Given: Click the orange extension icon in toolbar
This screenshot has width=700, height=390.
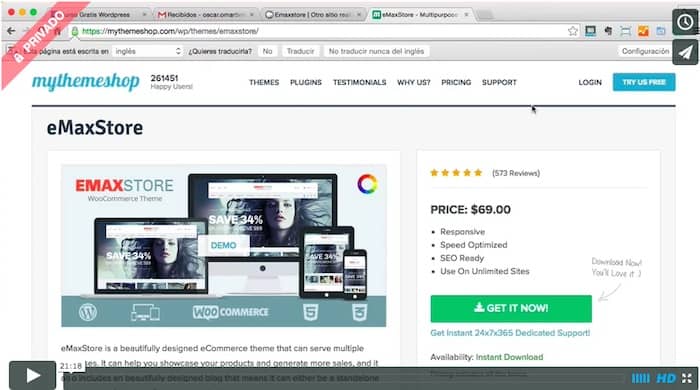Looking at the screenshot, I should [x=643, y=31].
